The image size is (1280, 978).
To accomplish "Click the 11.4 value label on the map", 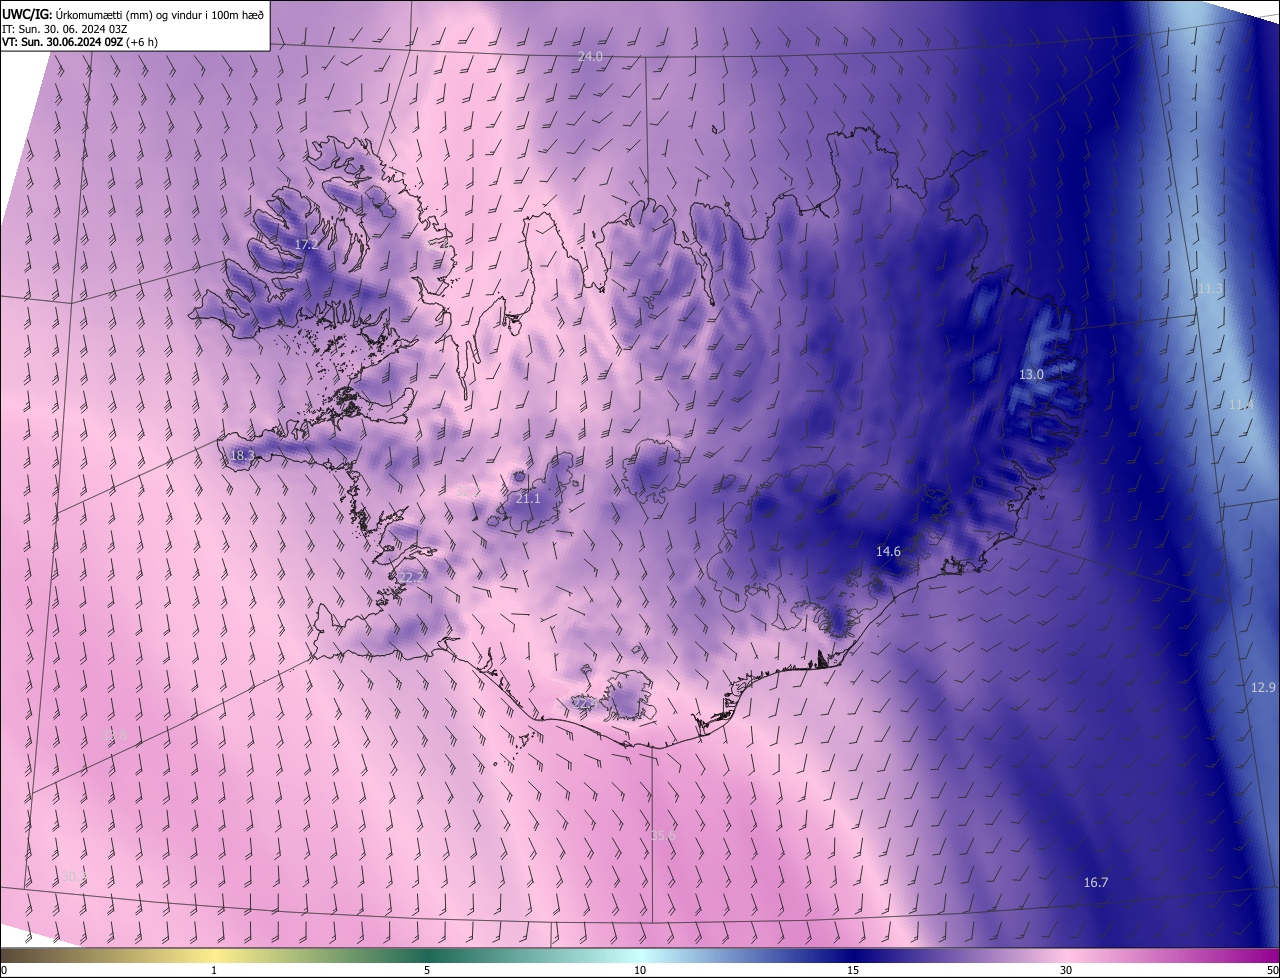I will click(1240, 404).
